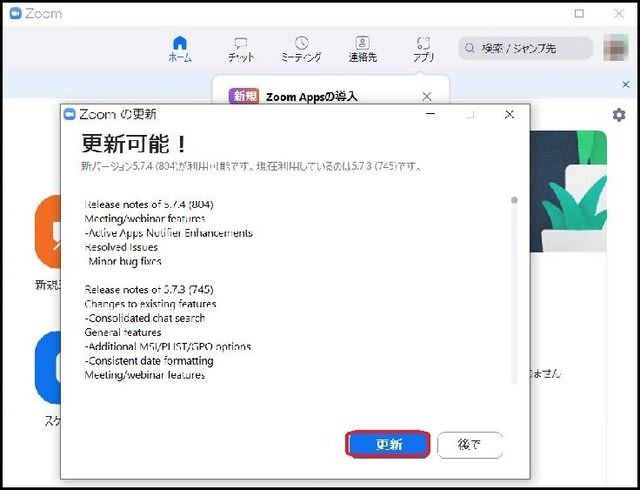The height and width of the screenshot is (490, 640).
Task: Click '-Consistent date formatting' line
Action: [149, 361]
